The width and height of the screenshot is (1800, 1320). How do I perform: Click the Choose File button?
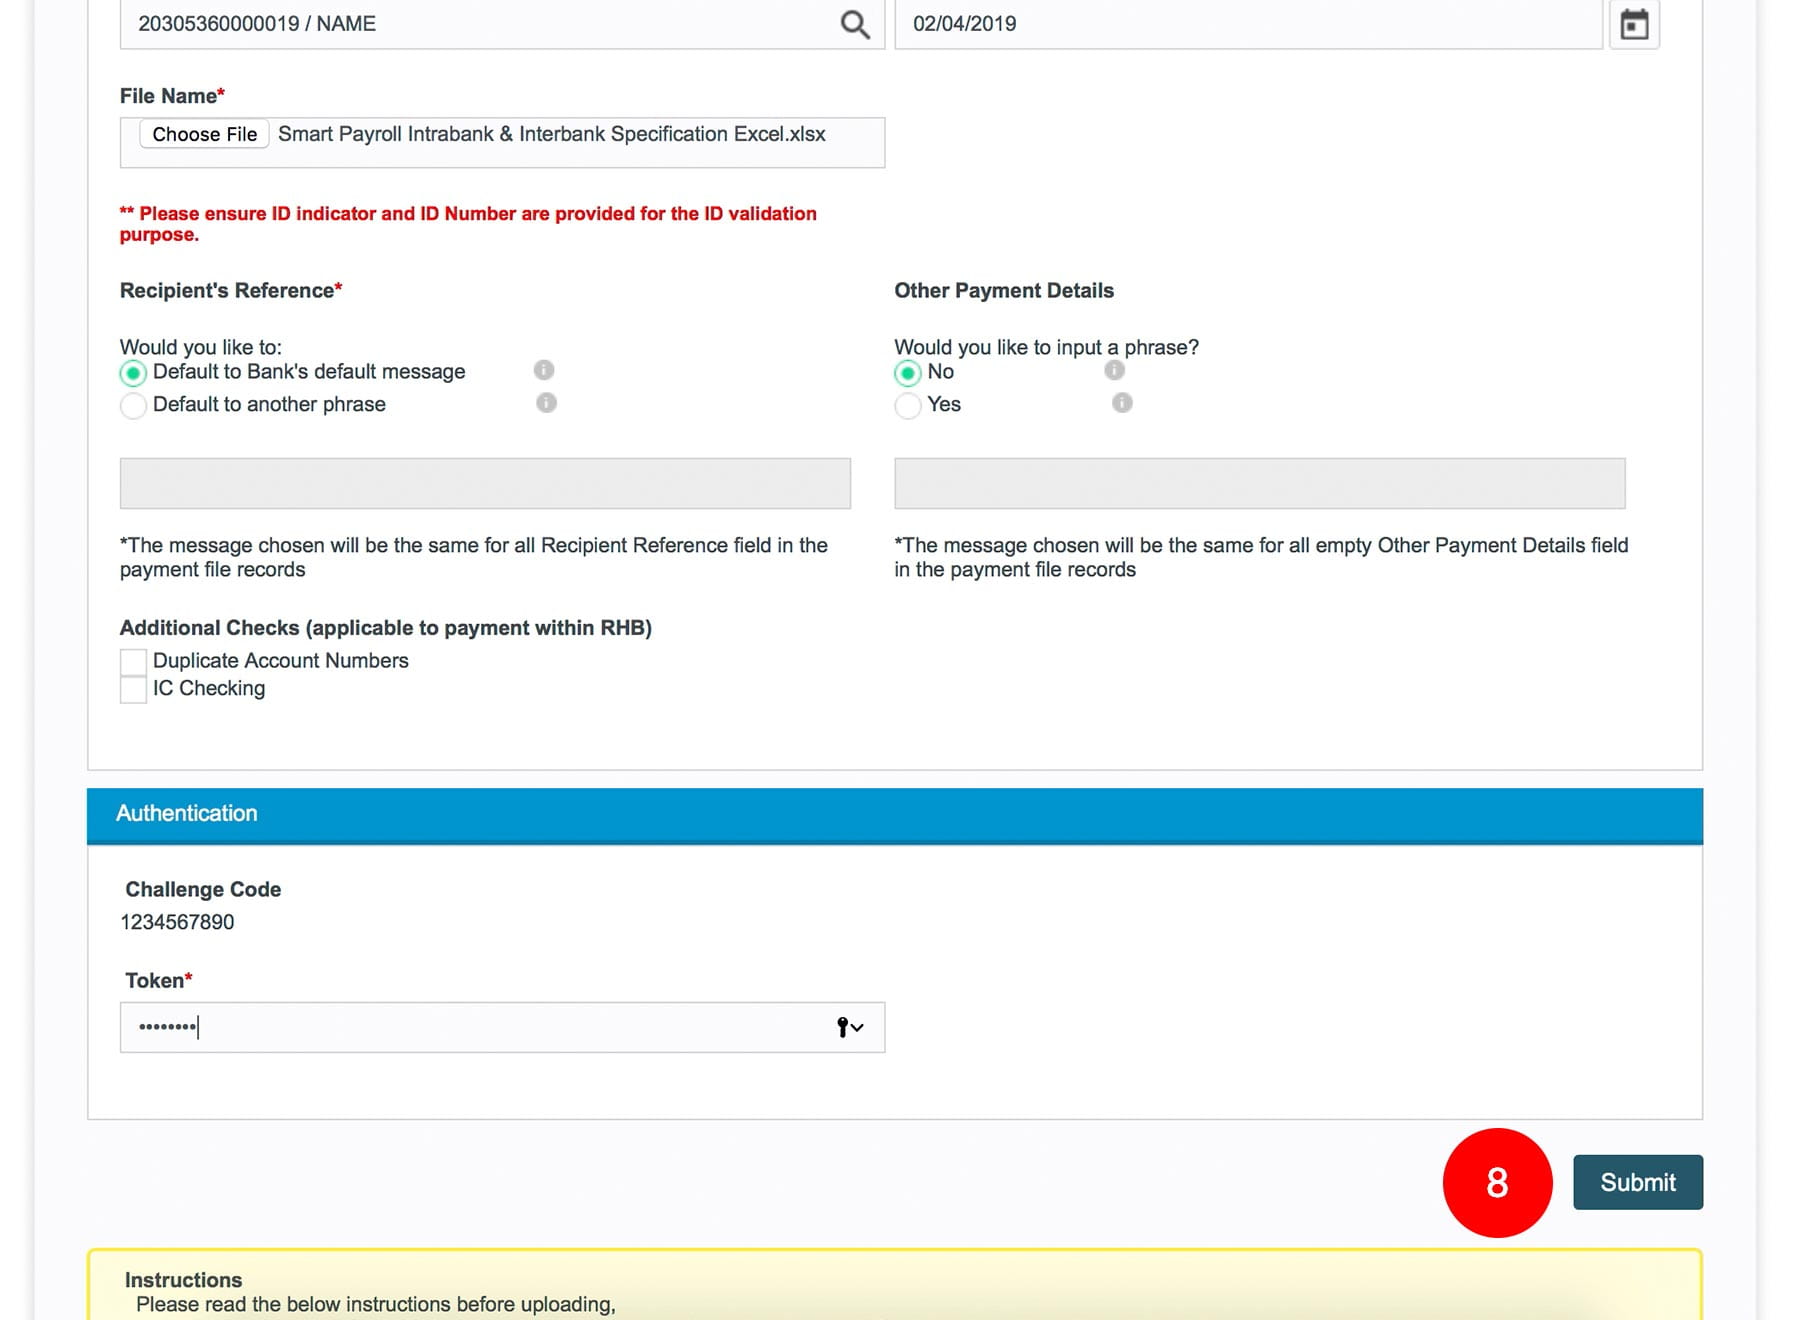[204, 134]
